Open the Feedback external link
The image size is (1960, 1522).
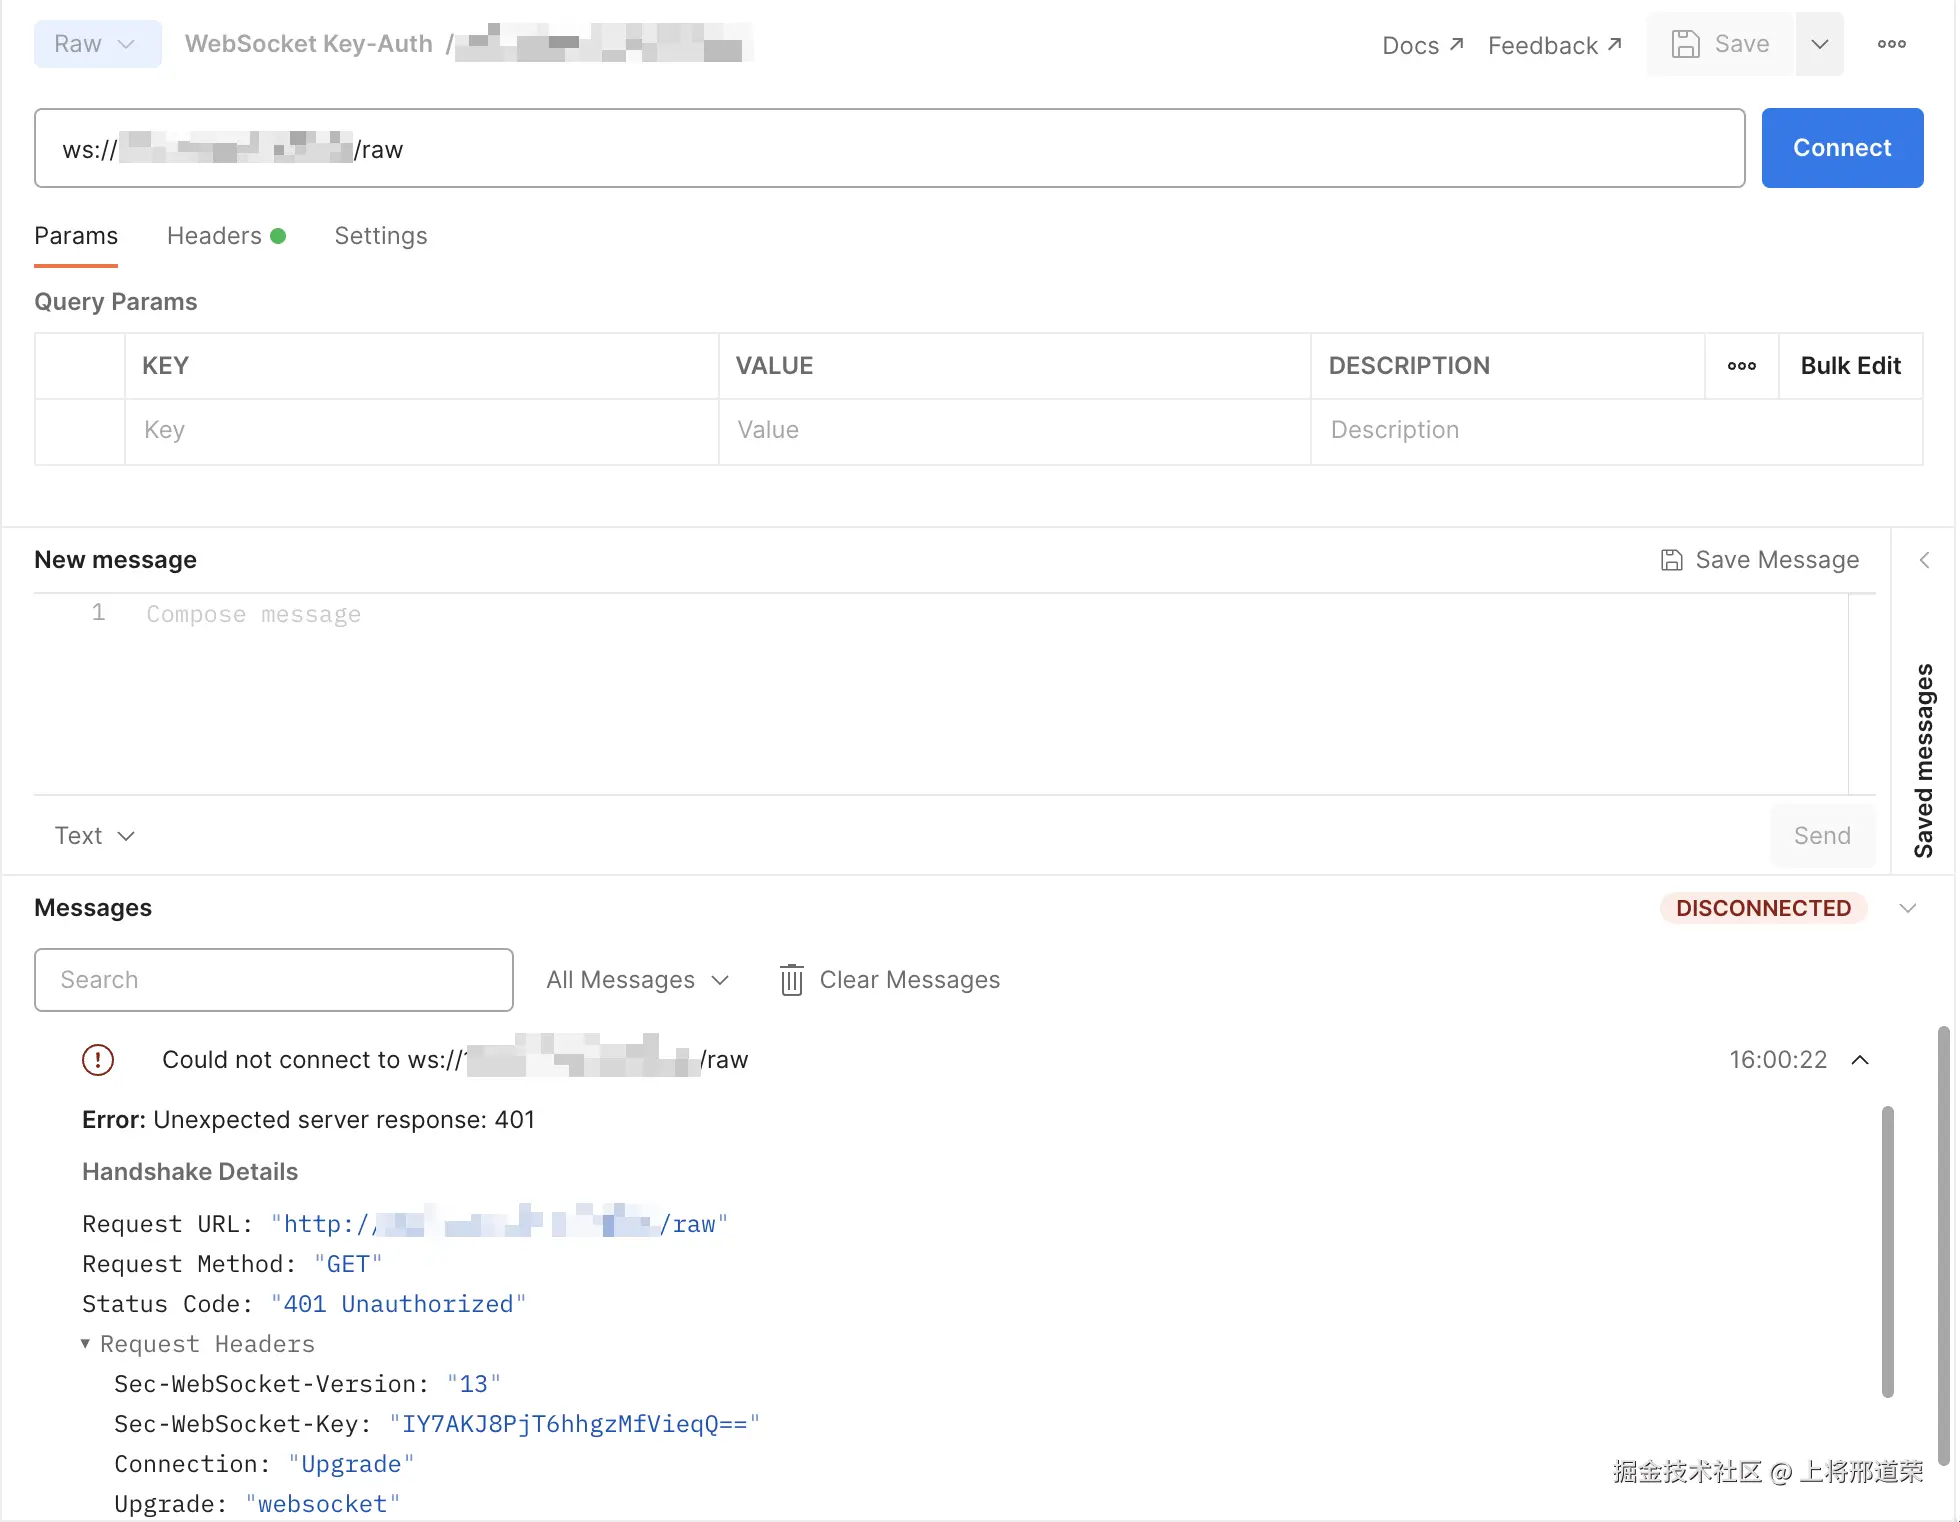coord(1554,45)
